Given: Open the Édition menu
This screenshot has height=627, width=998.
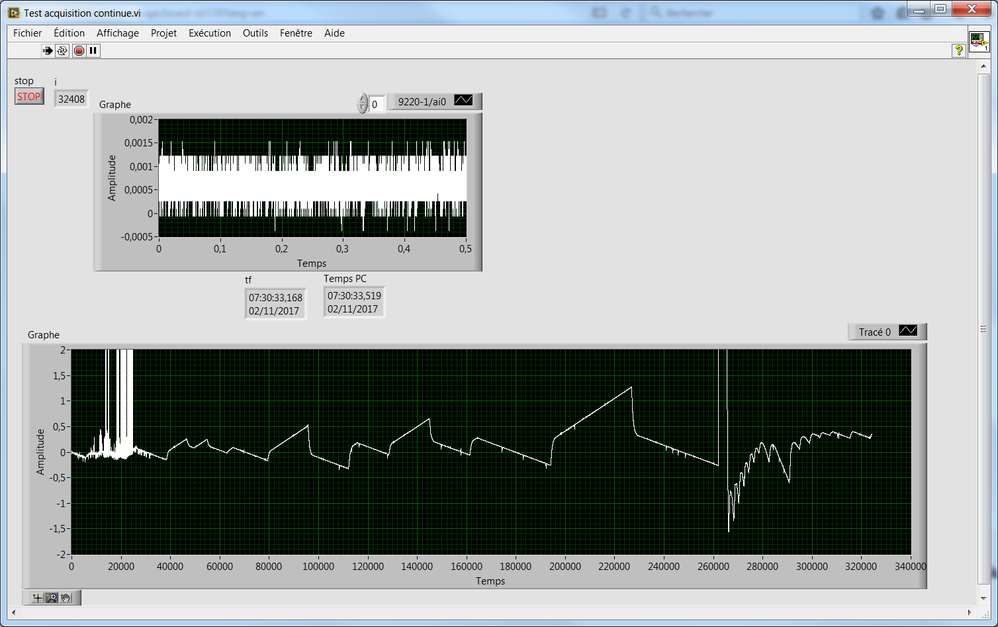Looking at the screenshot, I should (x=69, y=33).
